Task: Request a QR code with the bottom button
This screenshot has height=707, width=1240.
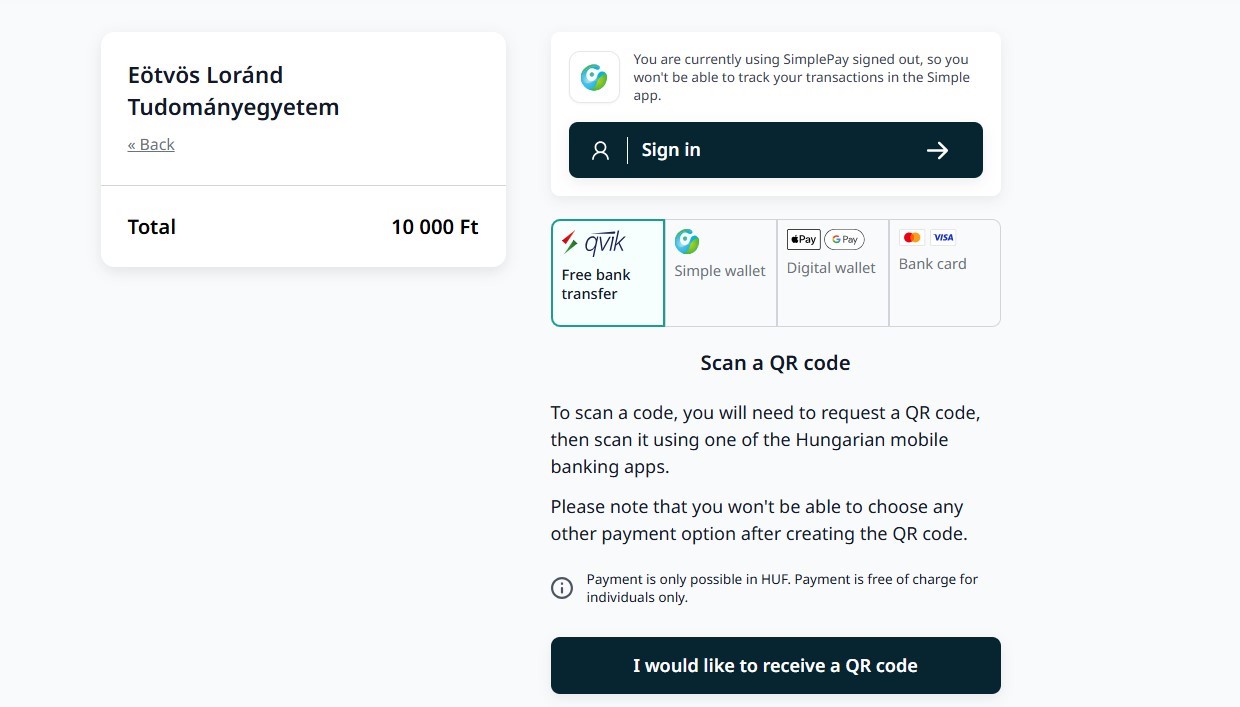Action: [x=775, y=665]
